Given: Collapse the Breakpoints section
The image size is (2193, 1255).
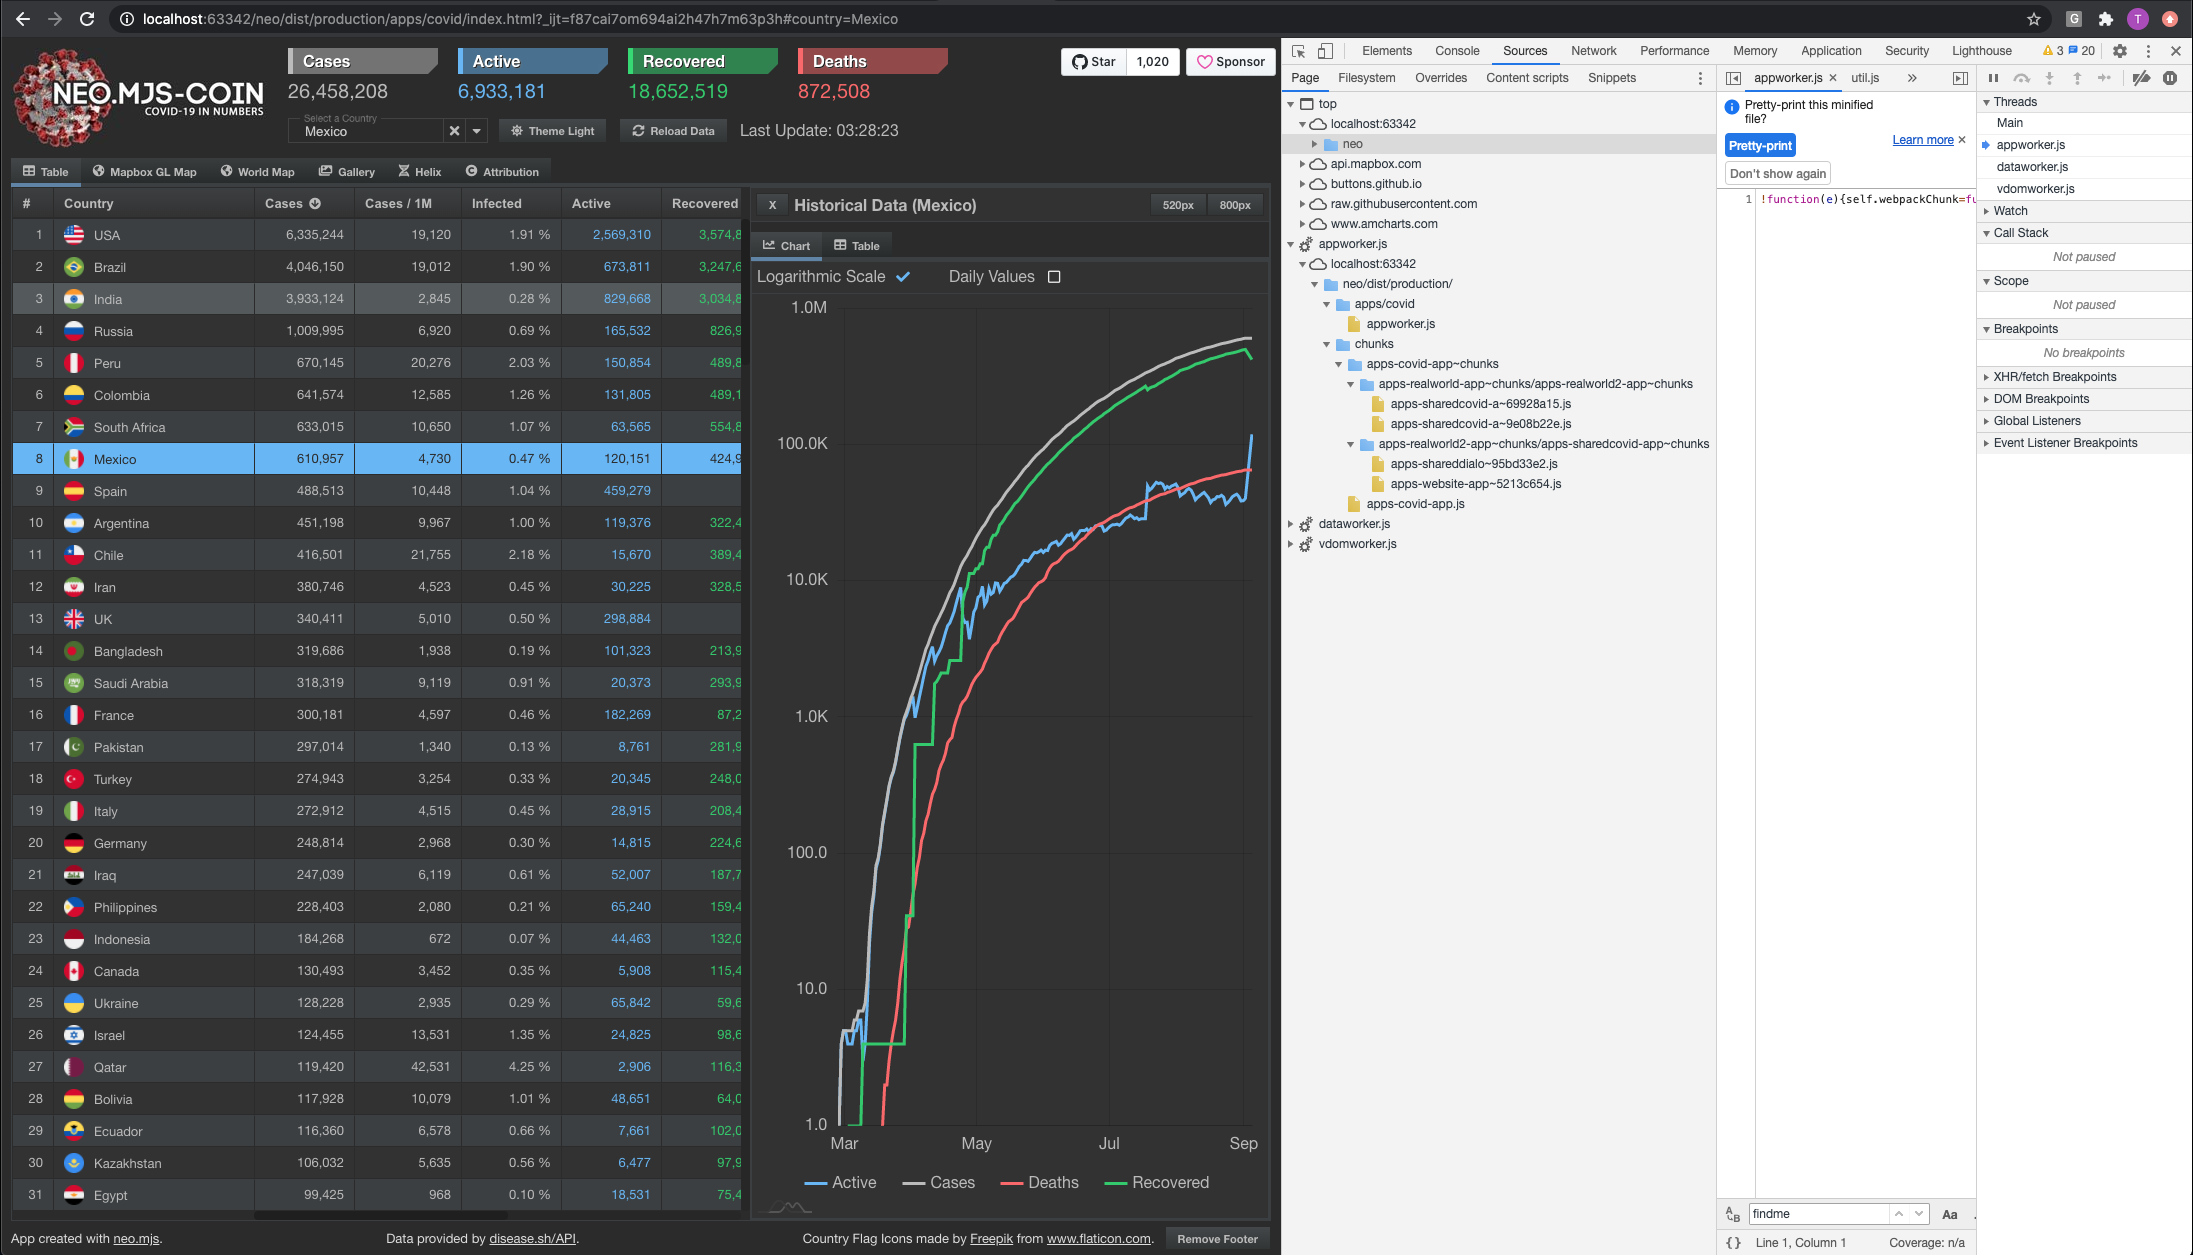Looking at the screenshot, I should click(1986, 329).
